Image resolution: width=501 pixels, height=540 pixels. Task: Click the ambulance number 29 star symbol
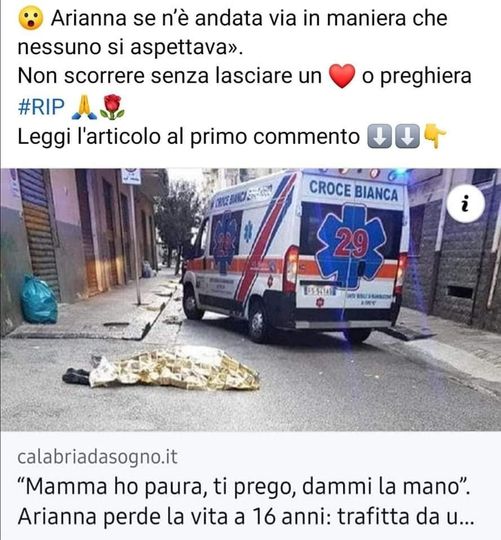352,246
